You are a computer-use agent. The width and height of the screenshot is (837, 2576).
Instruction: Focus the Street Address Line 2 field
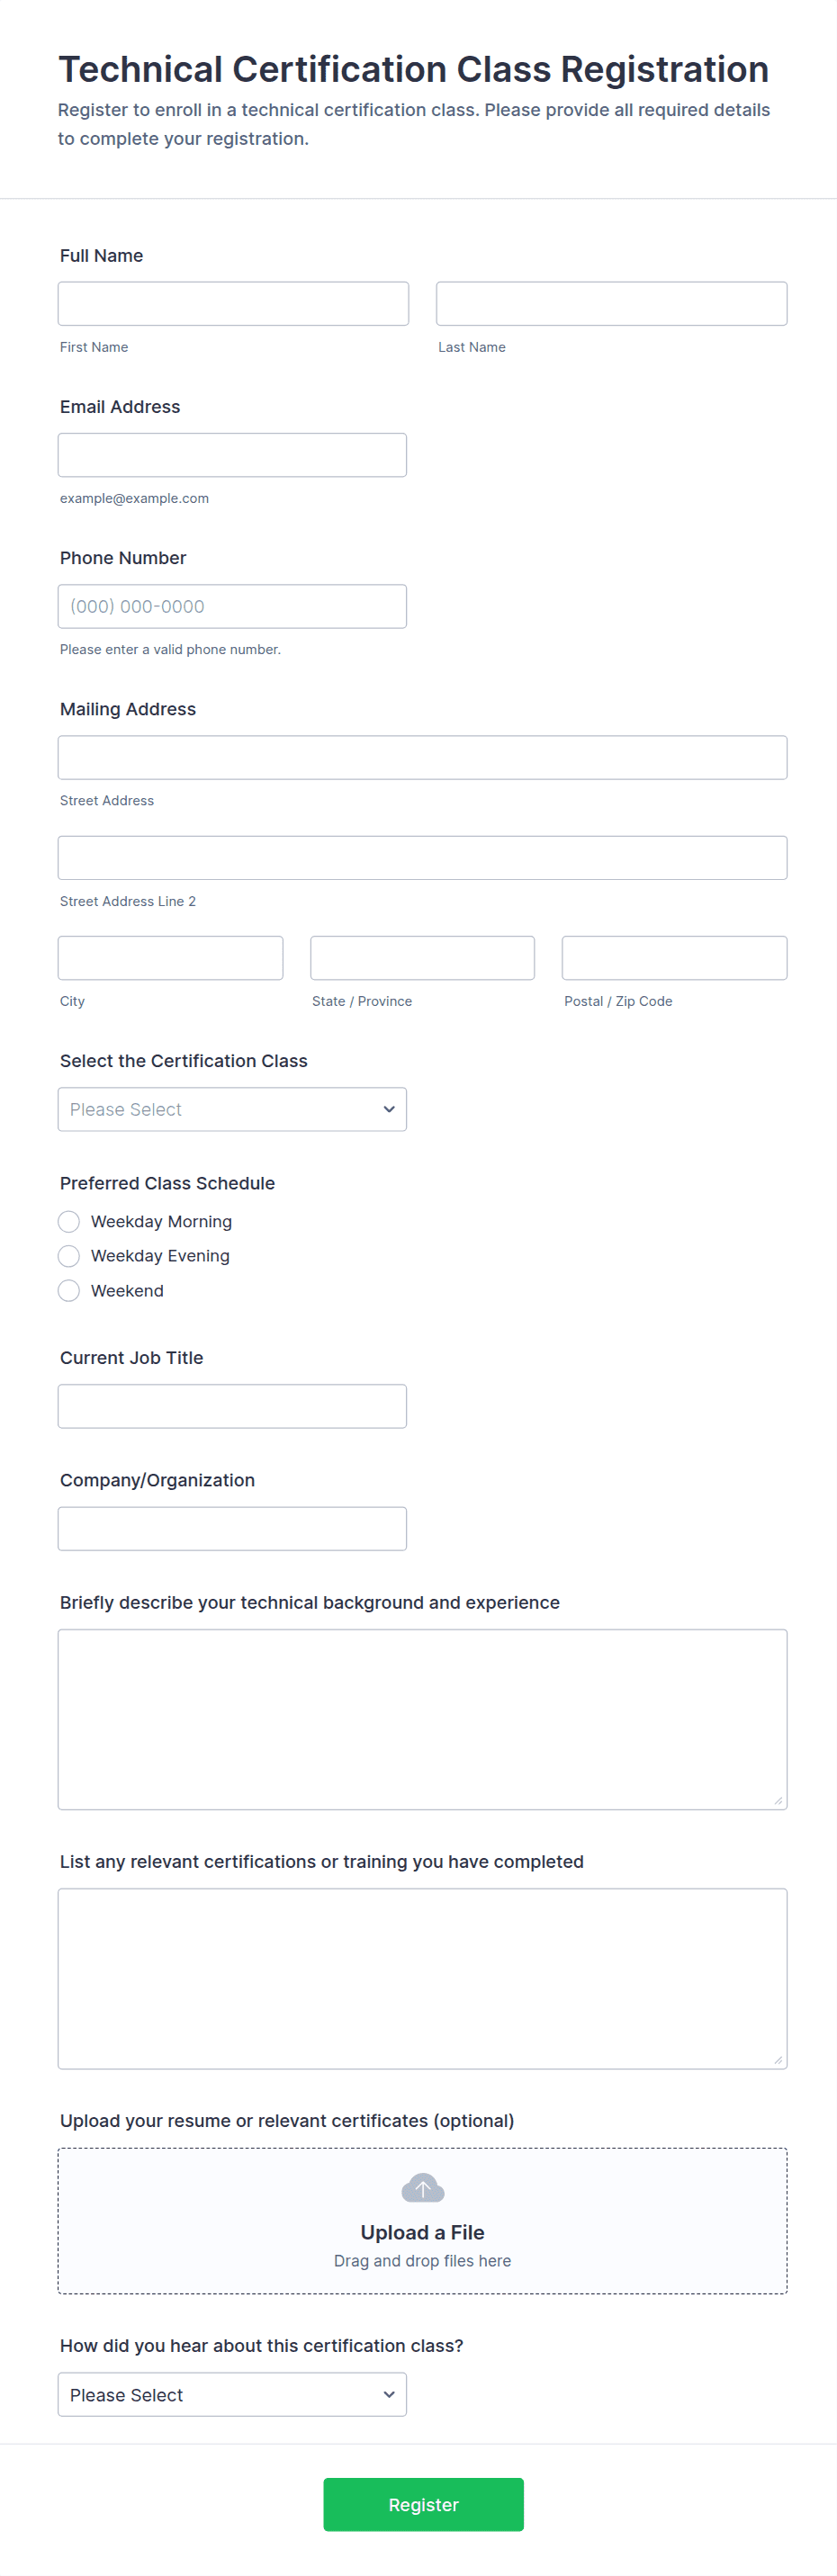(422, 858)
